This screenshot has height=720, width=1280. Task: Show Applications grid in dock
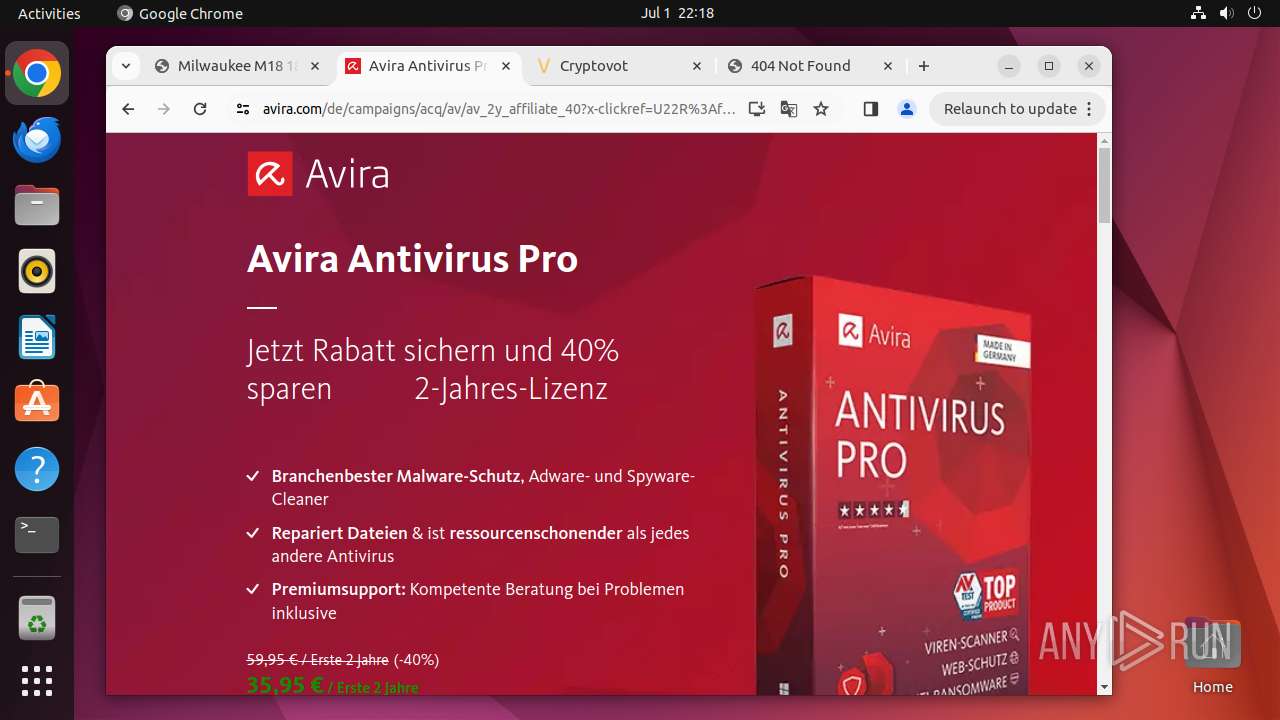(x=37, y=681)
